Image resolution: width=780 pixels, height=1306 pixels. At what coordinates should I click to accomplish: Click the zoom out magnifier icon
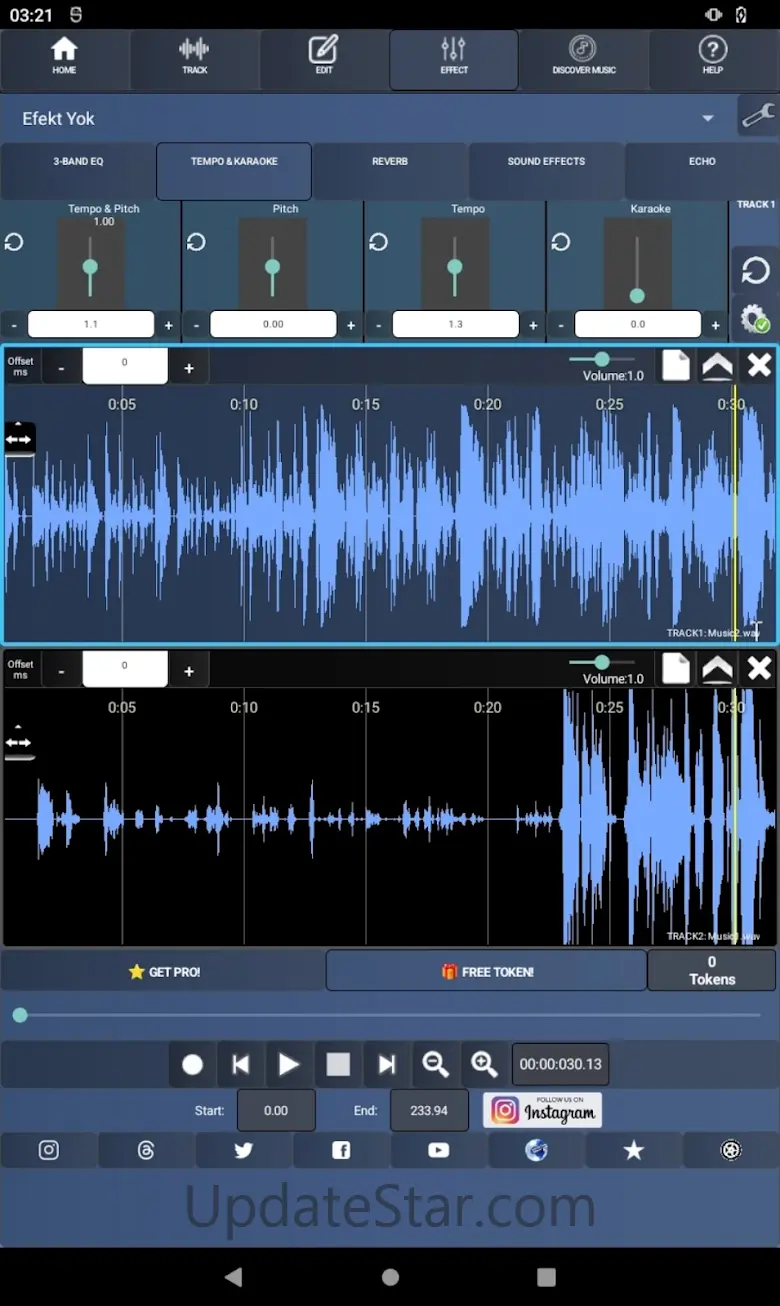[435, 1065]
